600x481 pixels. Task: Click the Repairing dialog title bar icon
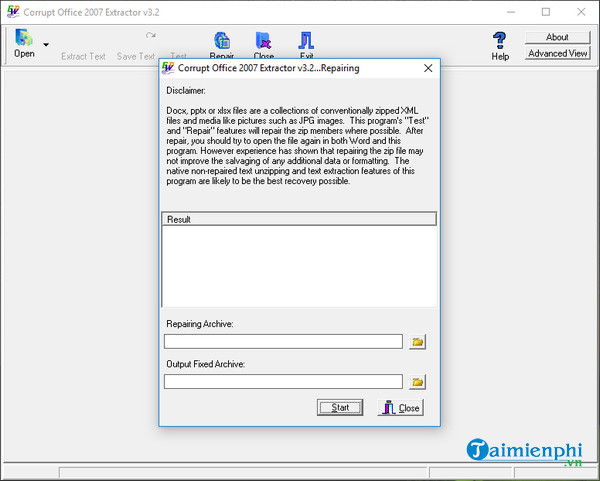(169, 69)
